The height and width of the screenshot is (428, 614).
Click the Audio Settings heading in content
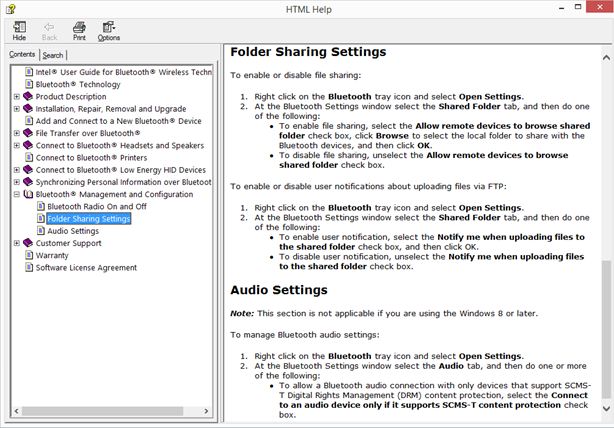point(279,290)
